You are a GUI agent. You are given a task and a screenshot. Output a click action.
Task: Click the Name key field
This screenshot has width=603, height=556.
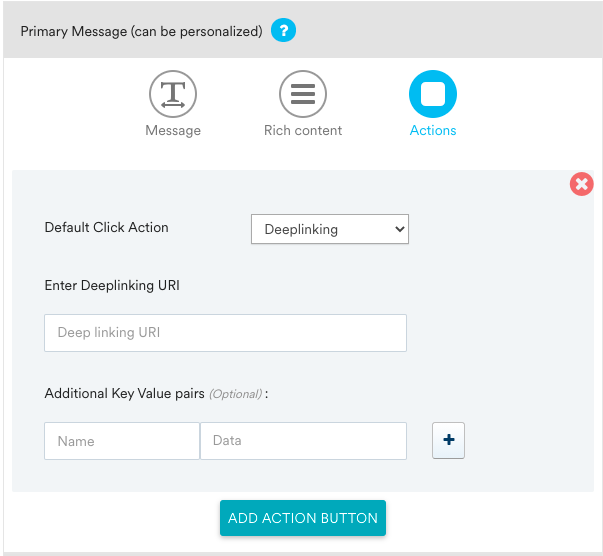tap(122, 441)
